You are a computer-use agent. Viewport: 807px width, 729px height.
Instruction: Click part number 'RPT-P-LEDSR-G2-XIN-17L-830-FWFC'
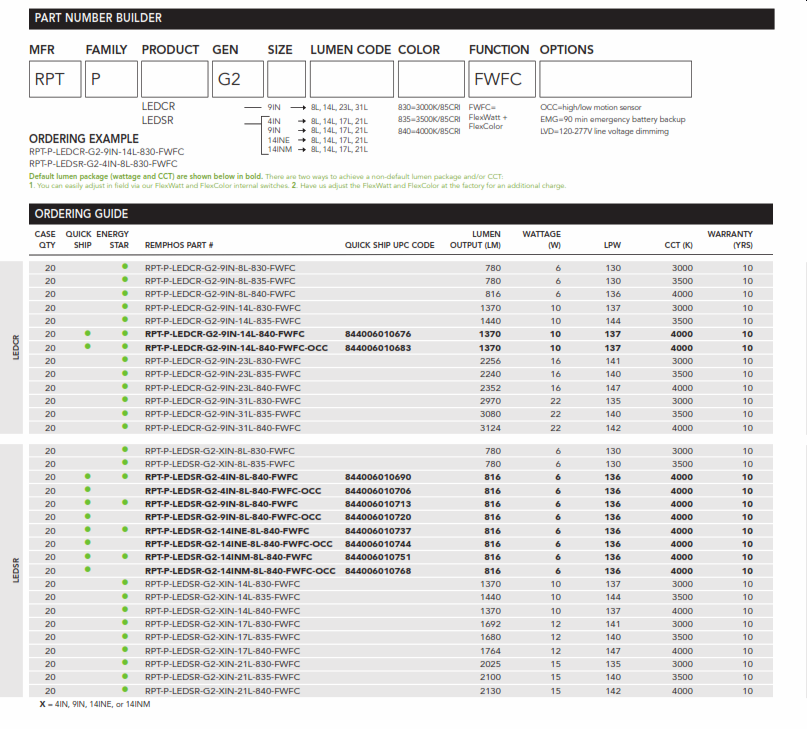coord(222,624)
